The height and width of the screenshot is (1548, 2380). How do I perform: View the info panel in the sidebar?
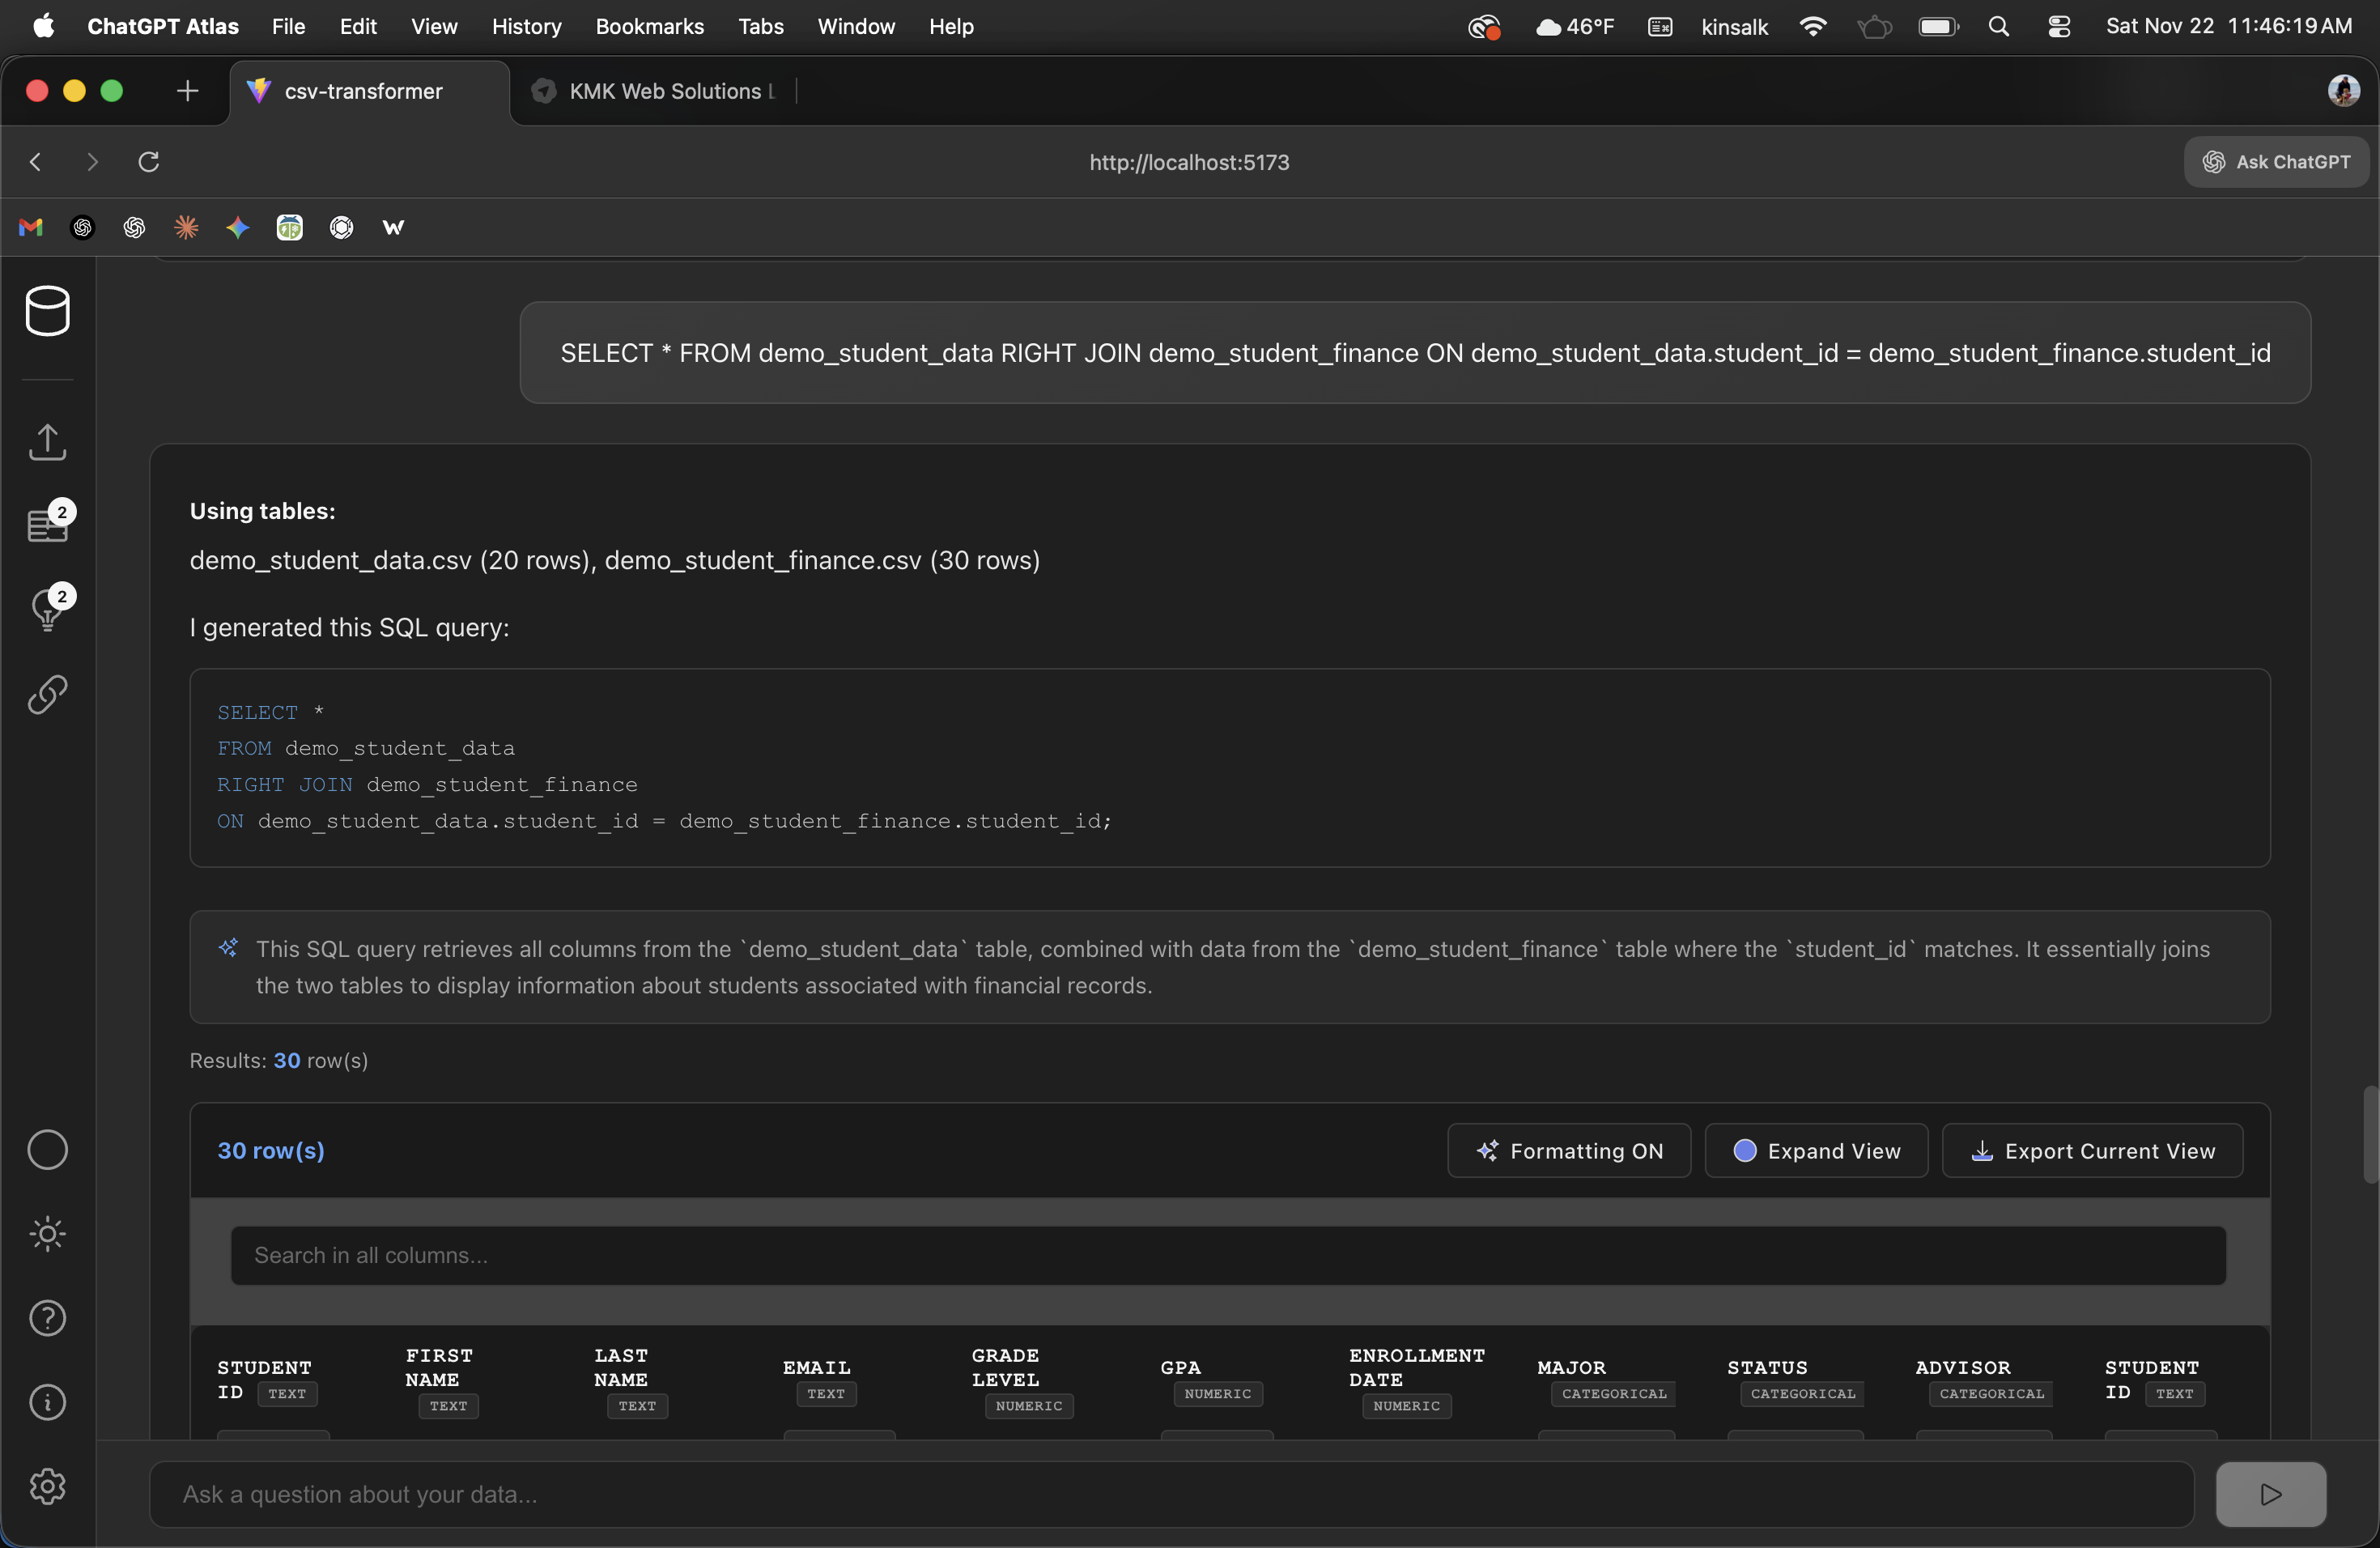tap(48, 1404)
